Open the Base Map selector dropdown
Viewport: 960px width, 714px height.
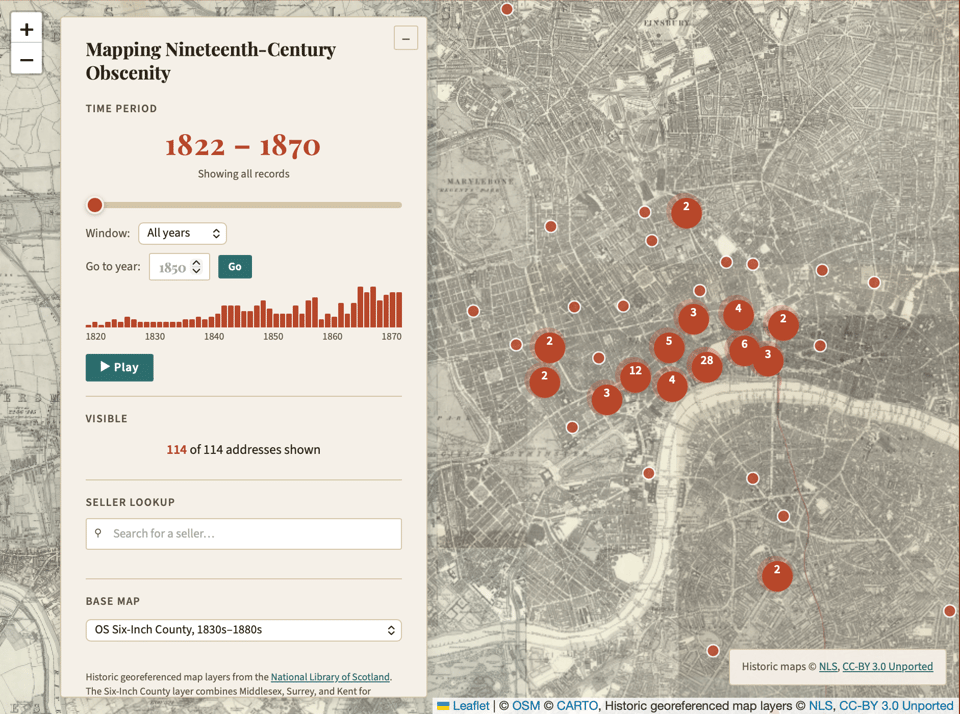[243, 630]
